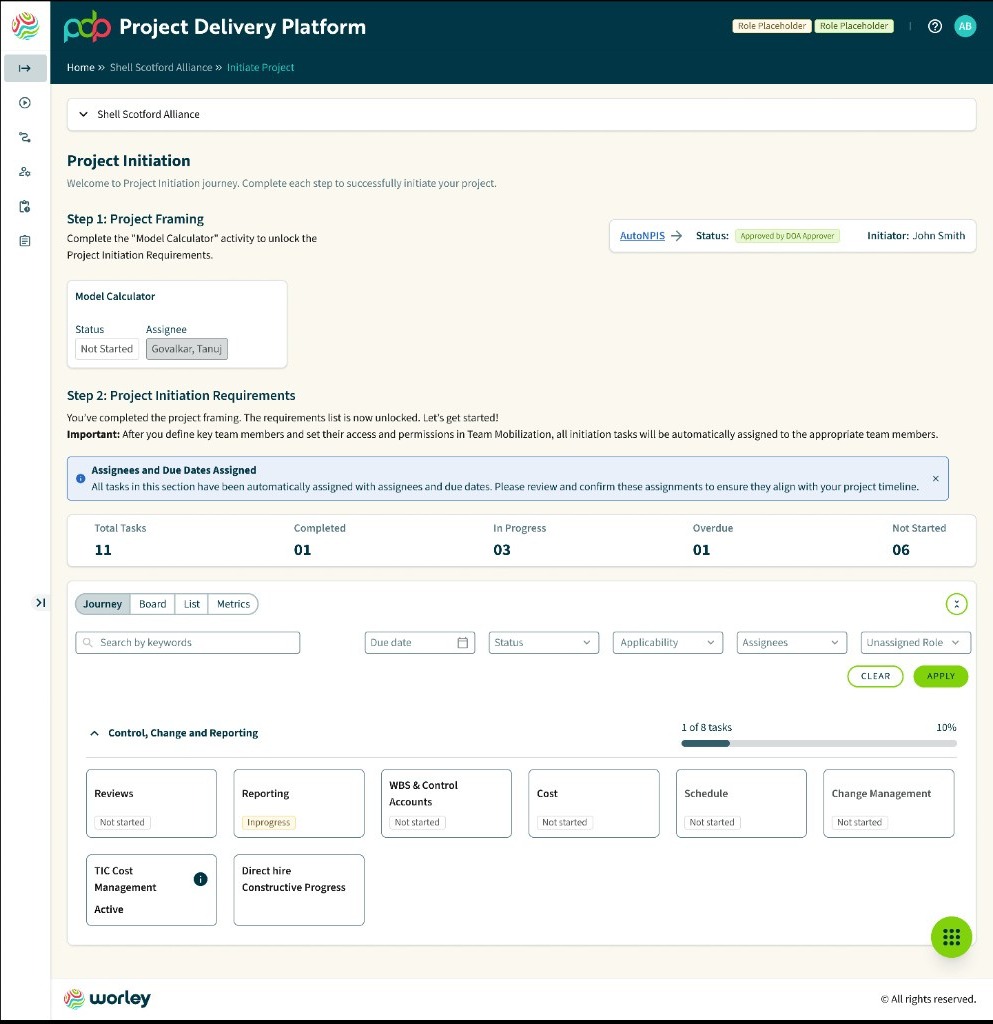The width and height of the screenshot is (993, 1024).
Task: Open the Status filter dropdown
Action: tap(544, 643)
